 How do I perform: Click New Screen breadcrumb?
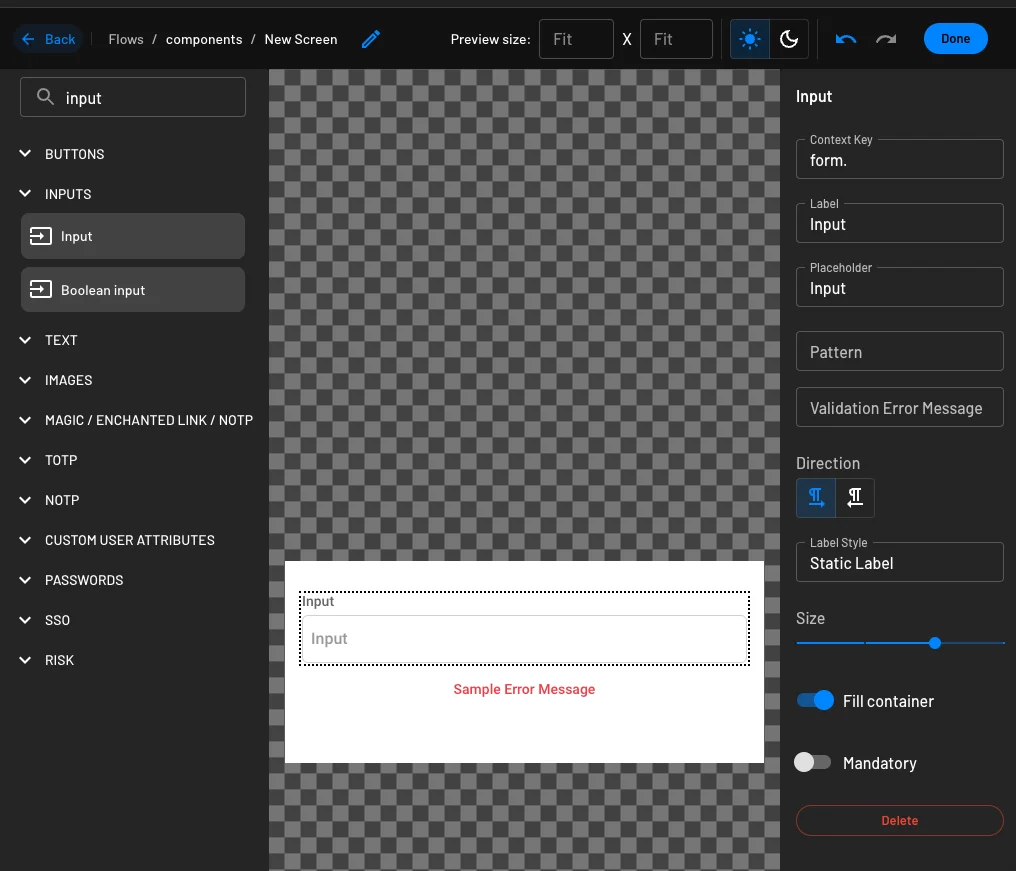[x=301, y=39]
